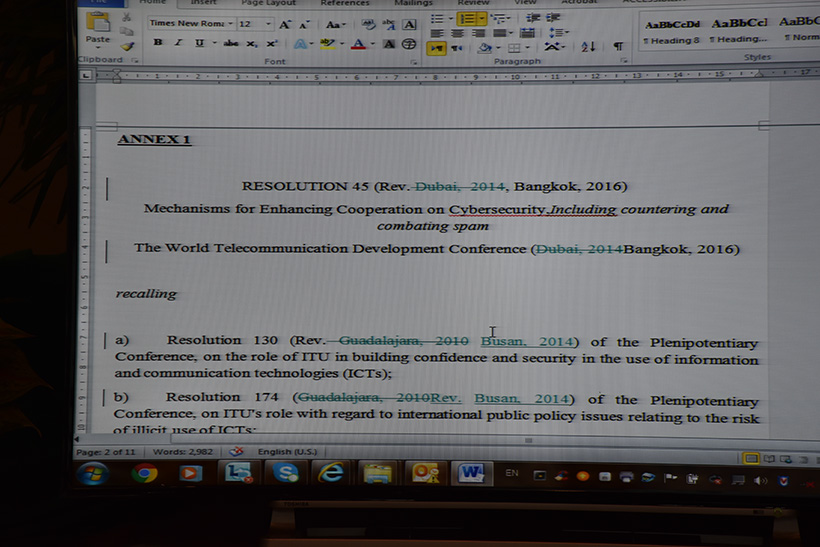Click the Windows Start orb
This screenshot has width=820, height=547.
point(93,474)
